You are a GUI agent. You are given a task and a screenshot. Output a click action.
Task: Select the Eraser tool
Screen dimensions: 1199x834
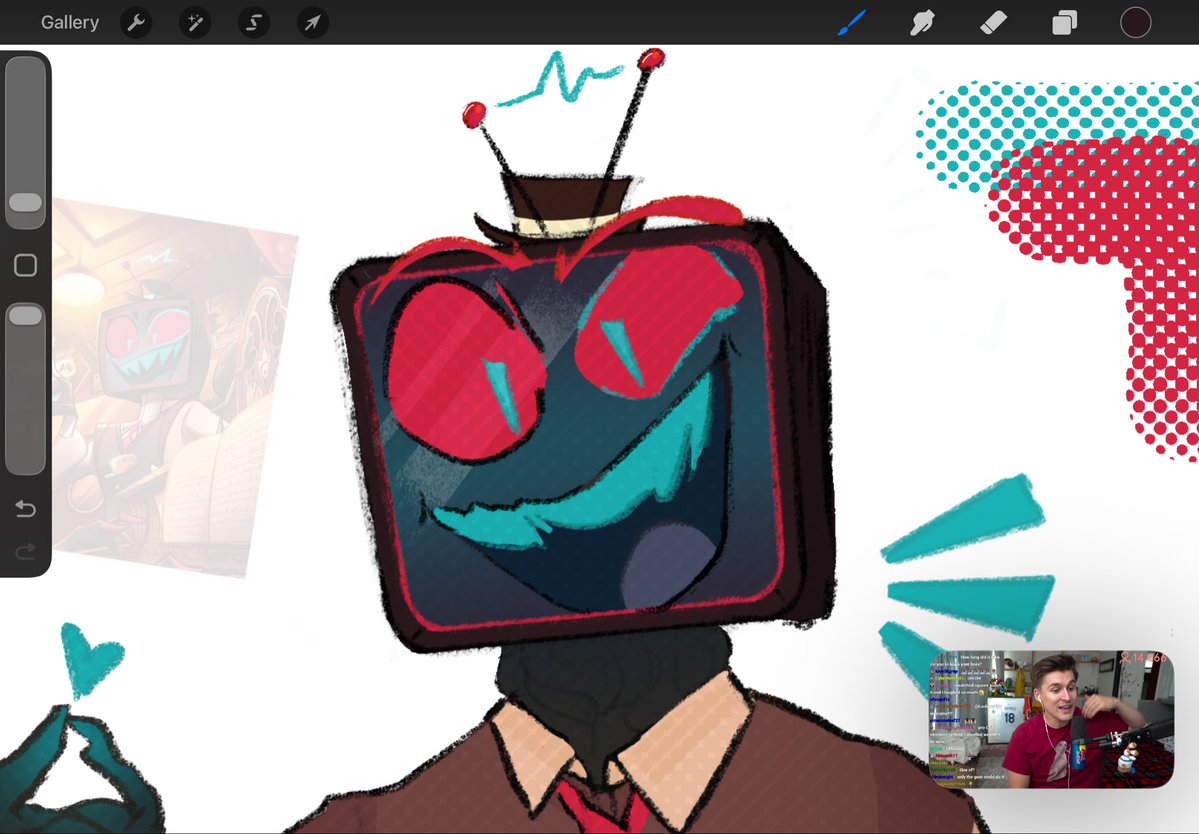[x=993, y=23]
